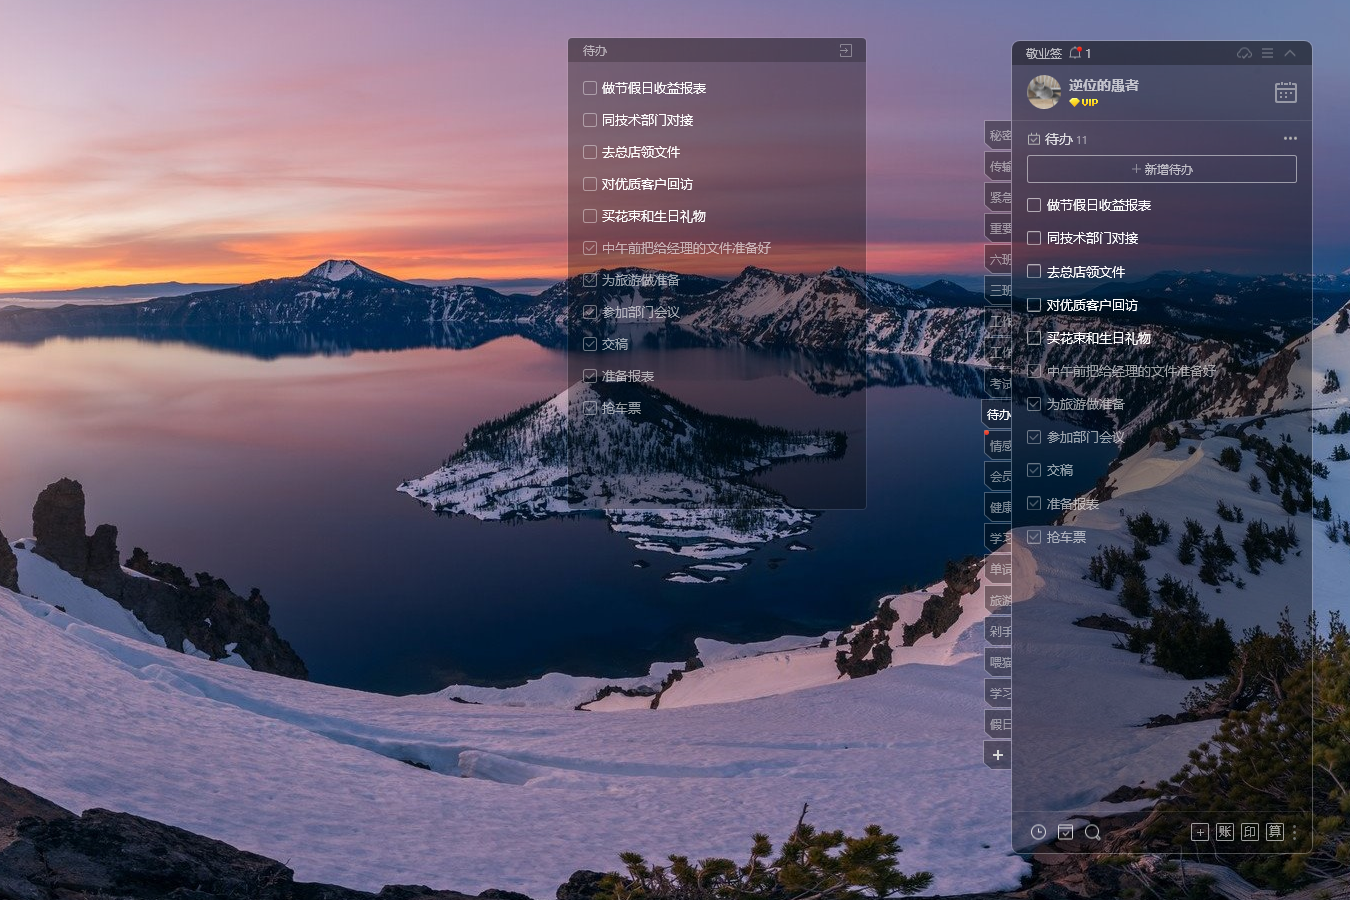Open the three-line main menu icon
Viewport: 1350px width, 900px height.
[1267, 53]
